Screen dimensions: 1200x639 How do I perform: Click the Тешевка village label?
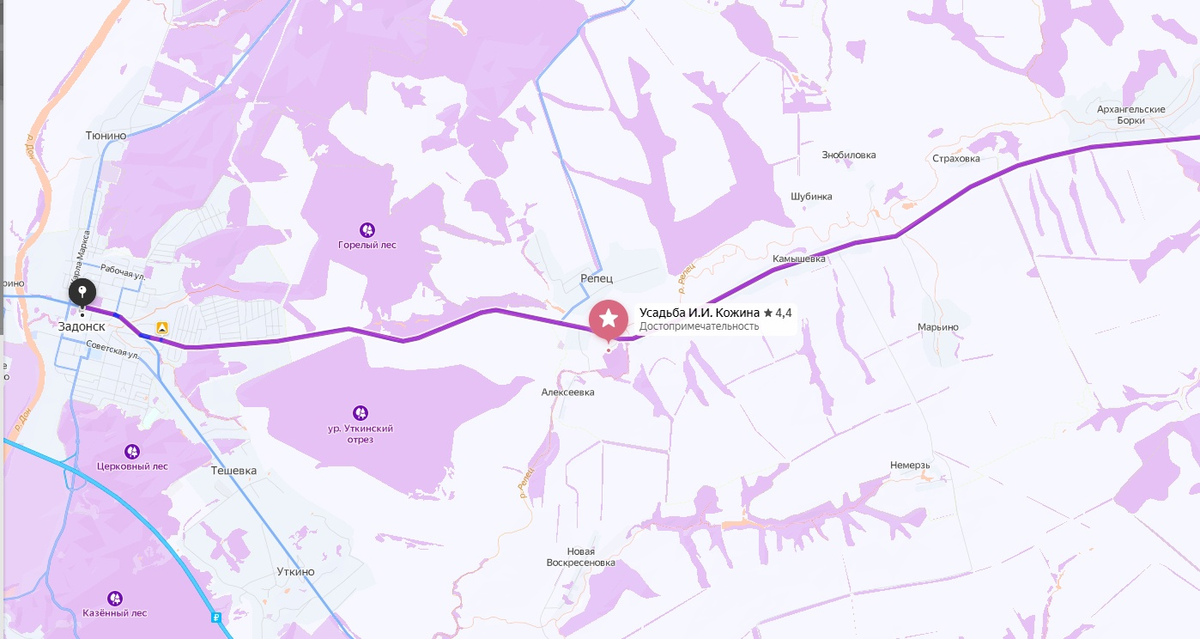point(234,470)
